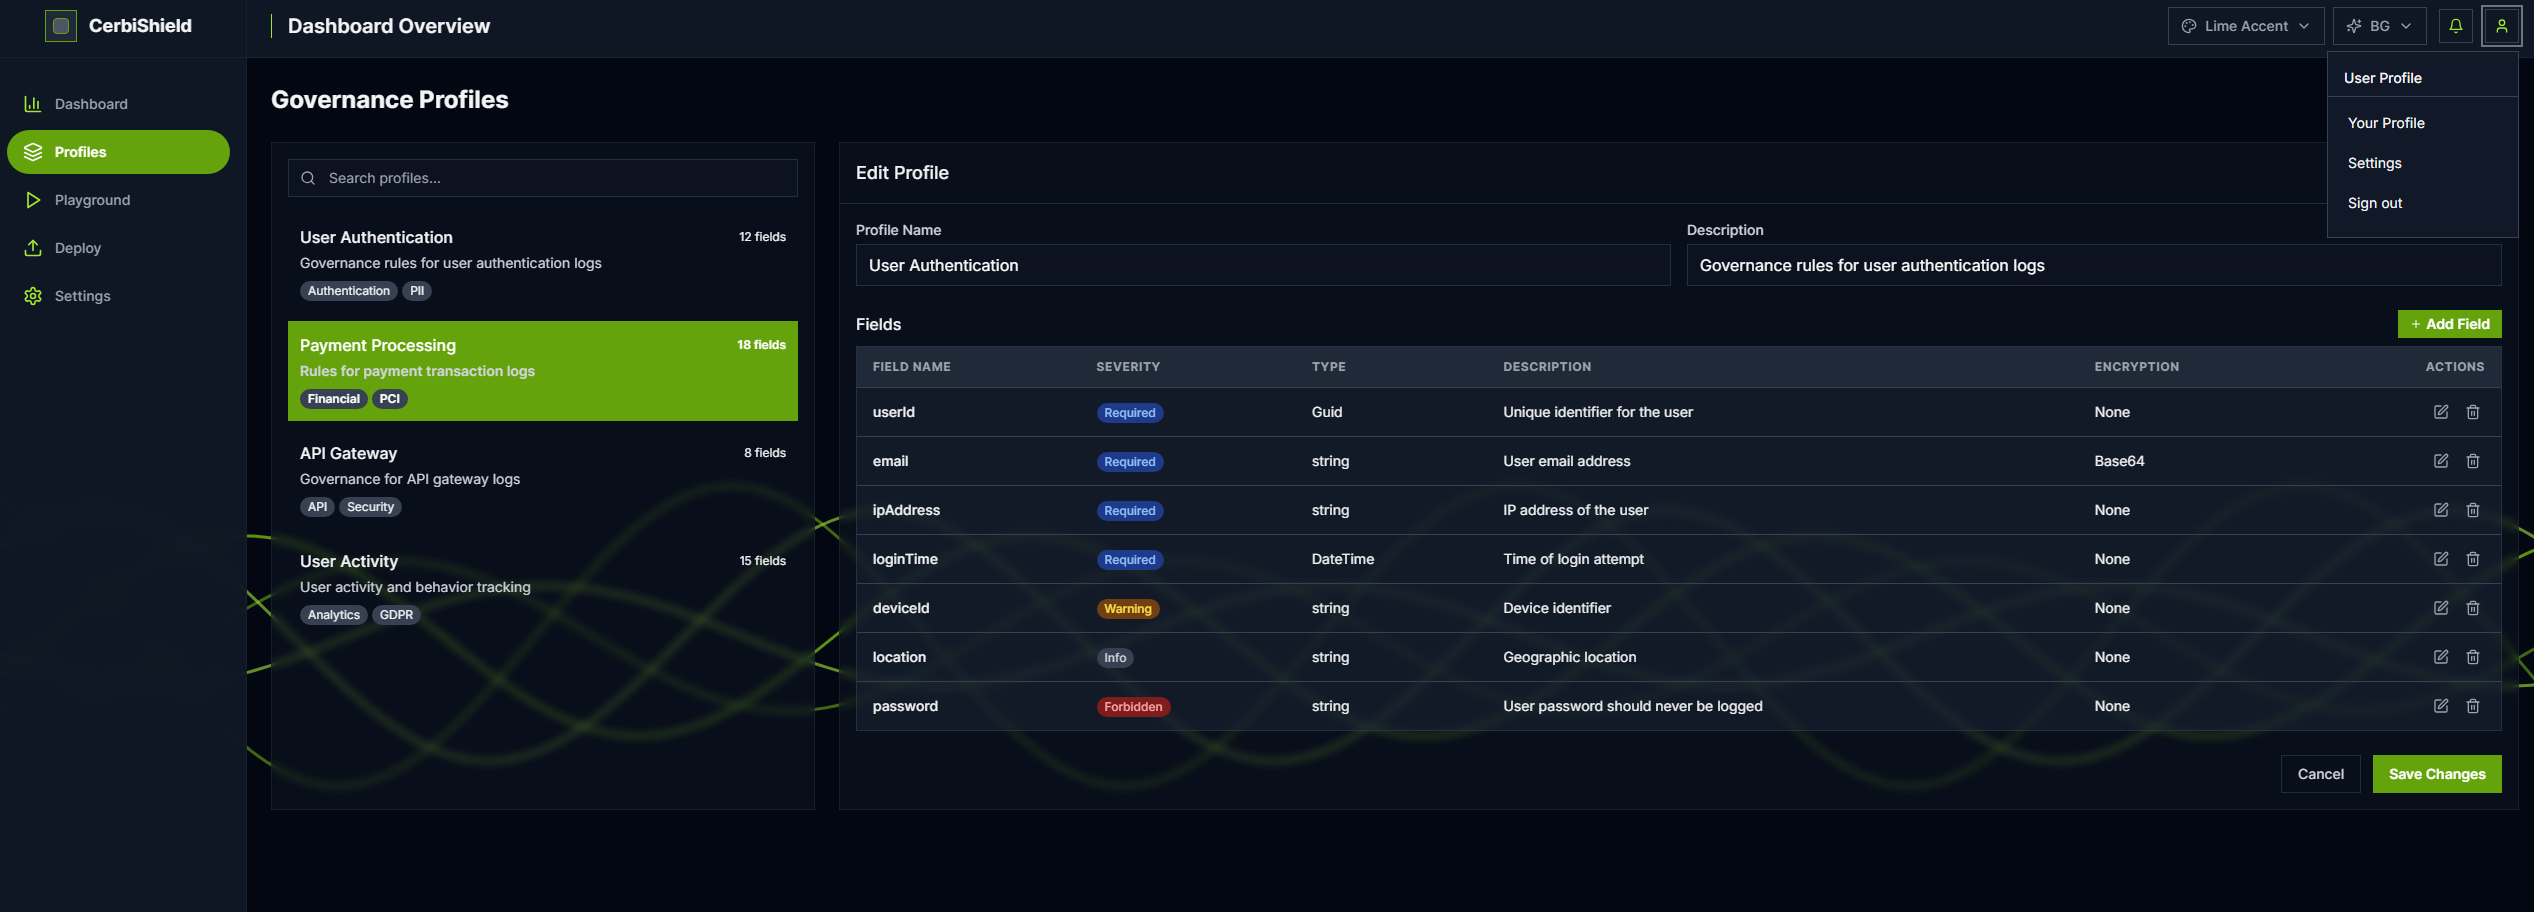Save changes to the profile
This screenshot has height=912, width=2534.
pos(2436,773)
